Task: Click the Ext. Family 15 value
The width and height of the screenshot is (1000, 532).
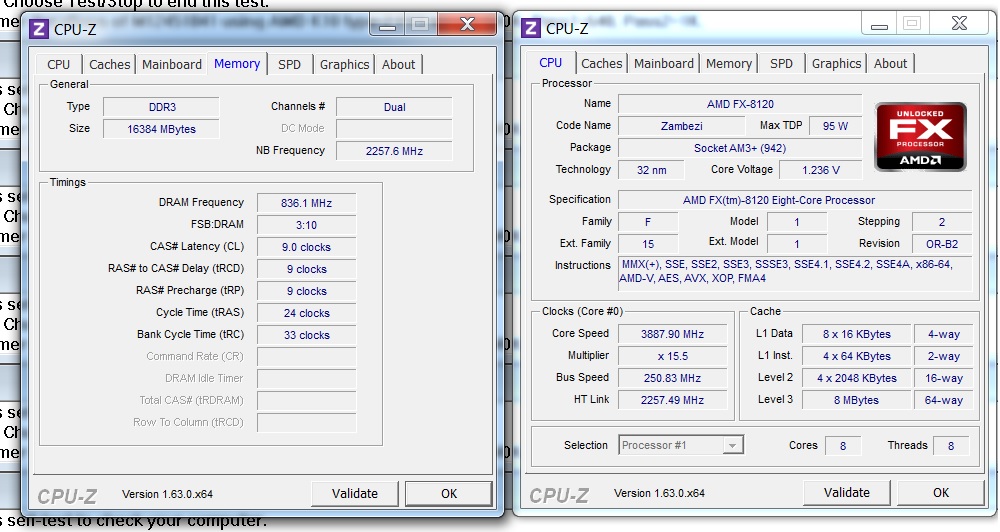Action: [648, 244]
